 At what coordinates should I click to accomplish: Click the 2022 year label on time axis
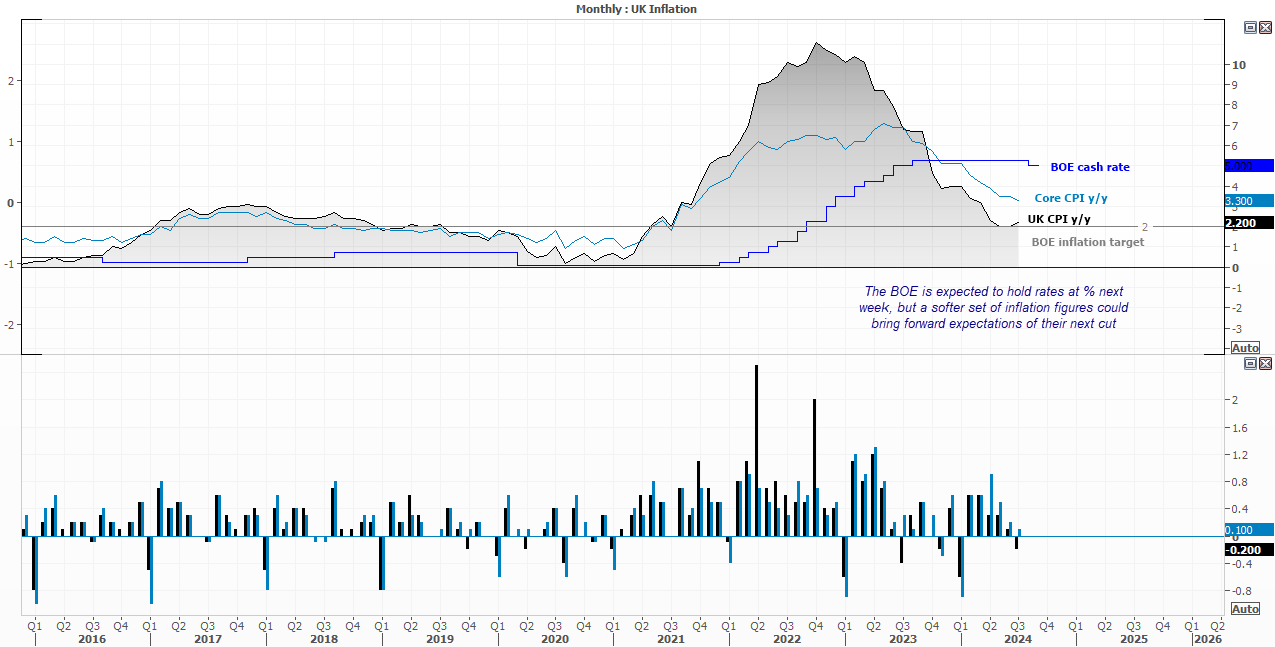tap(786, 638)
